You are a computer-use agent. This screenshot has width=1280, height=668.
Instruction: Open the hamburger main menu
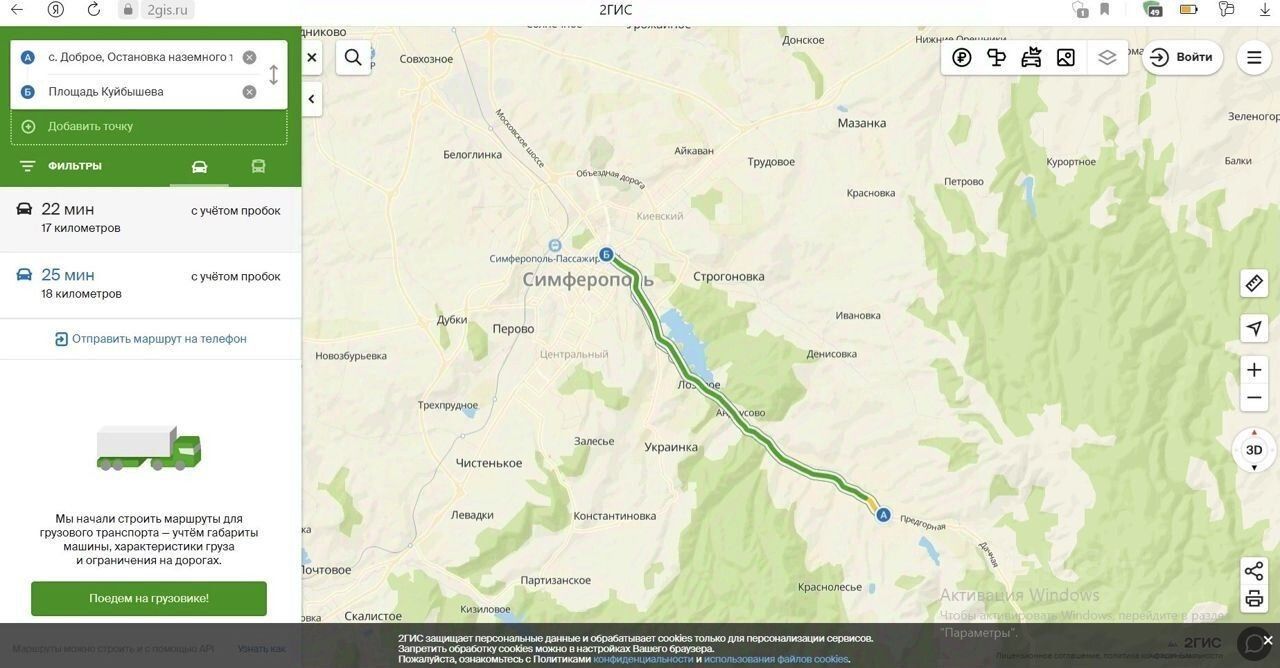click(1254, 57)
